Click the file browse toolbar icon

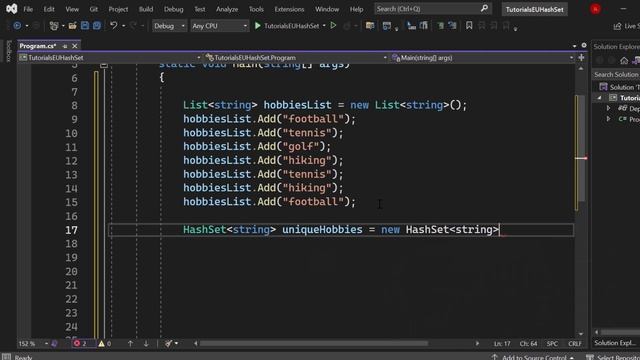(370, 26)
